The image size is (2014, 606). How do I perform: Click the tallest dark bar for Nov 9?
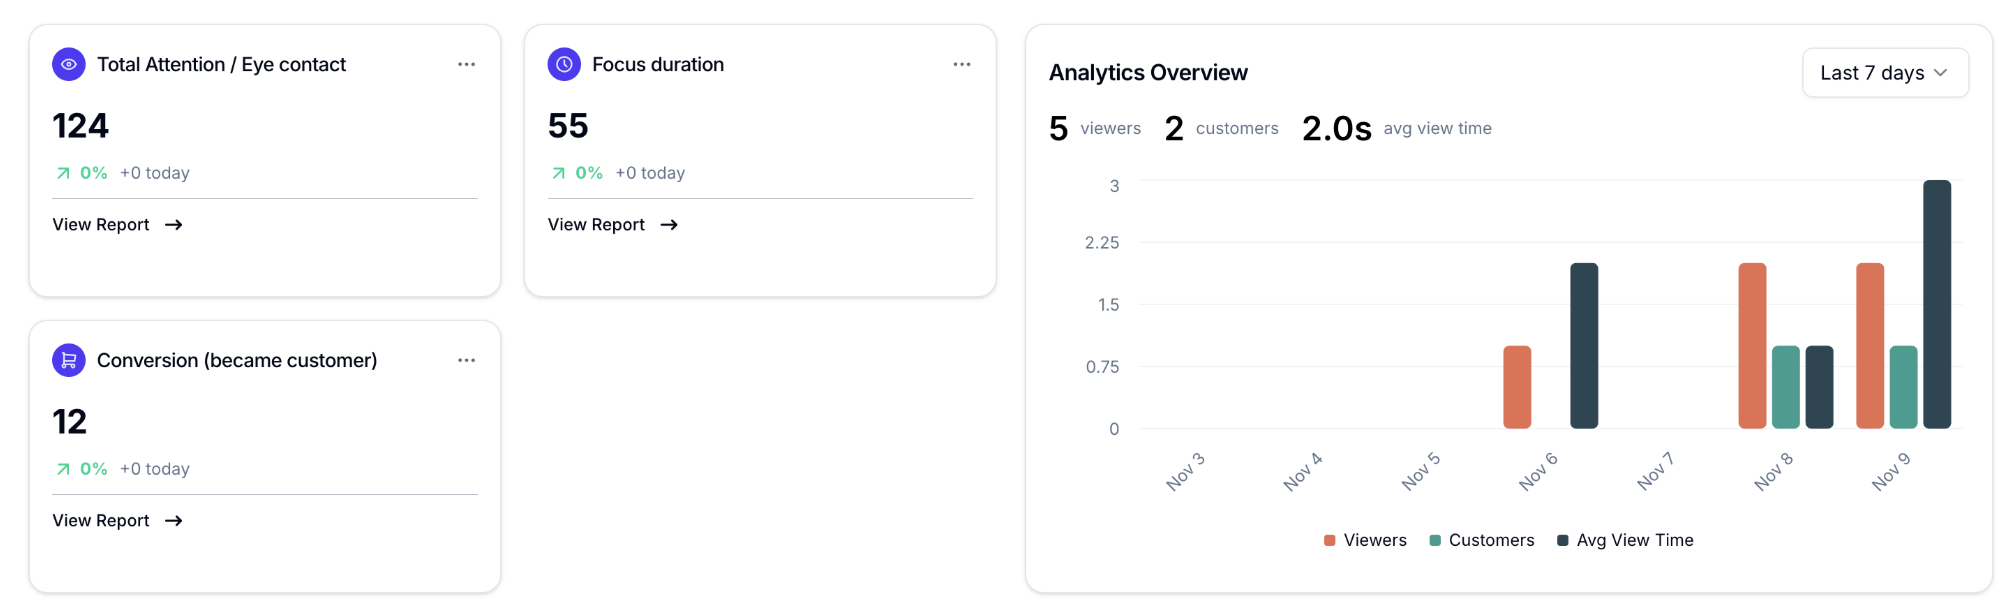coord(1937,304)
